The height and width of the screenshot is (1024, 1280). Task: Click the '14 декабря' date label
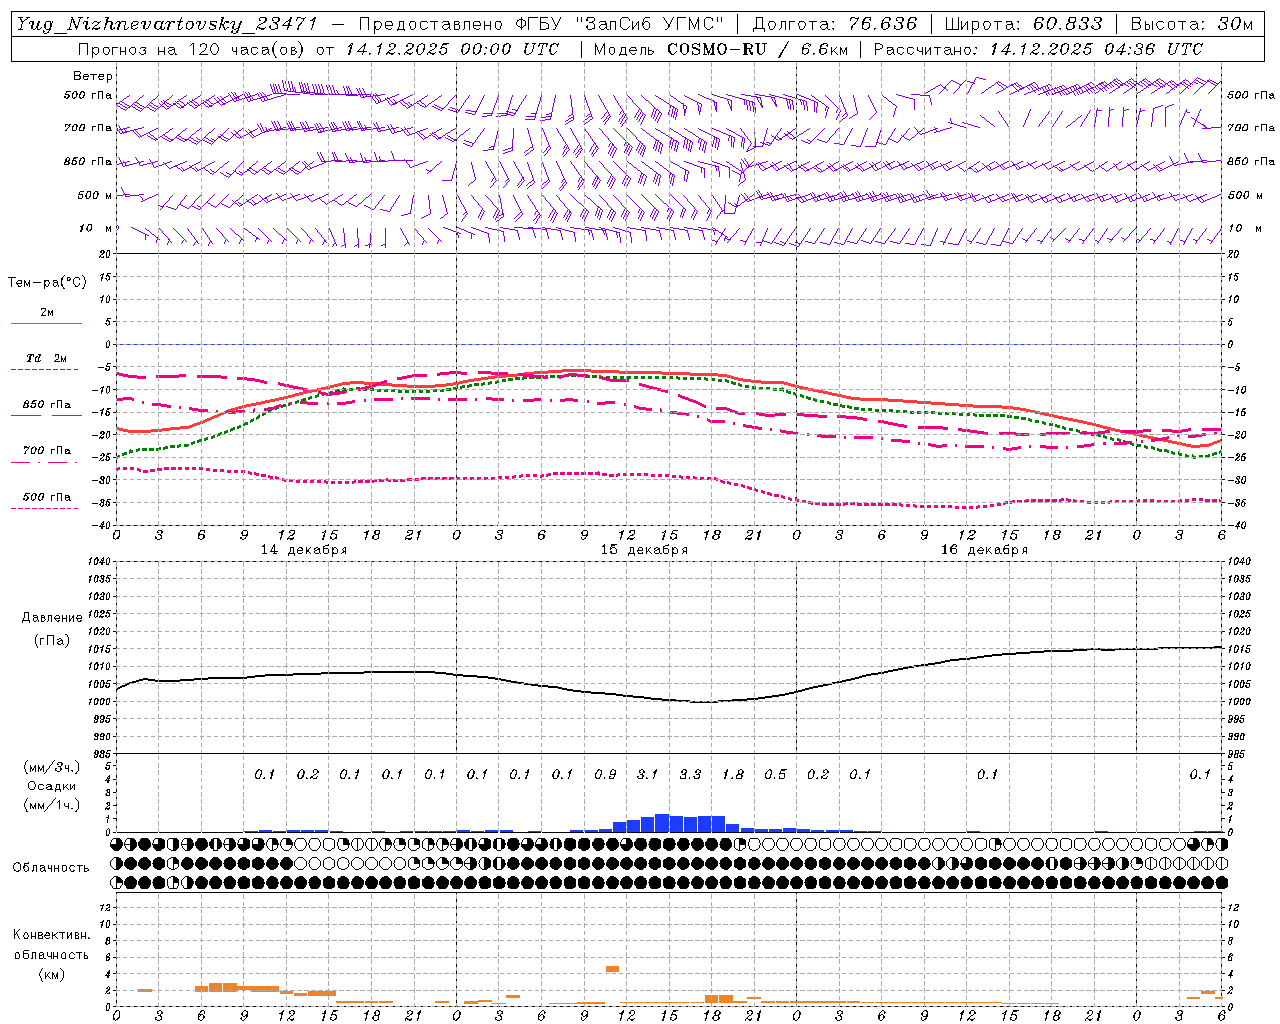point(304,550)
